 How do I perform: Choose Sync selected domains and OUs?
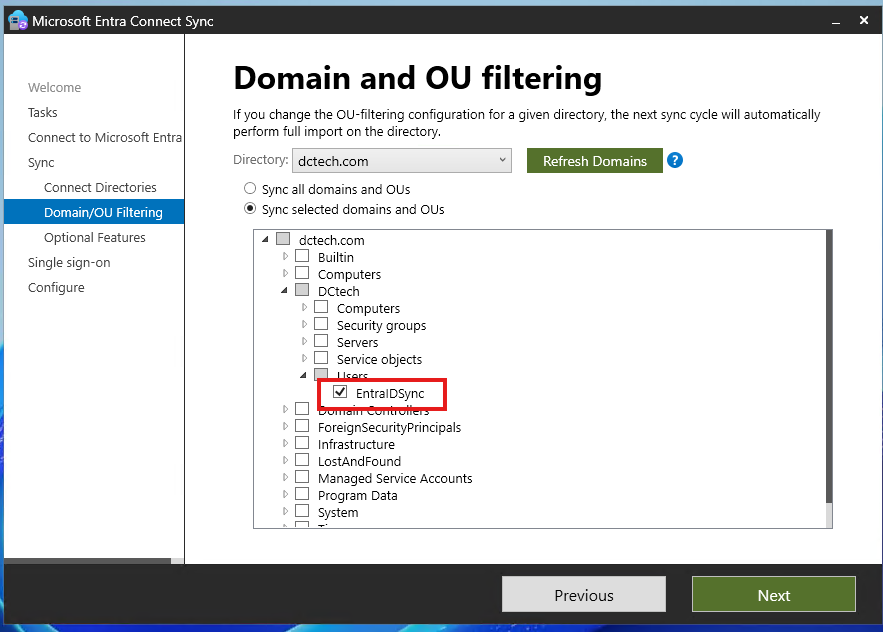(250, 208)
